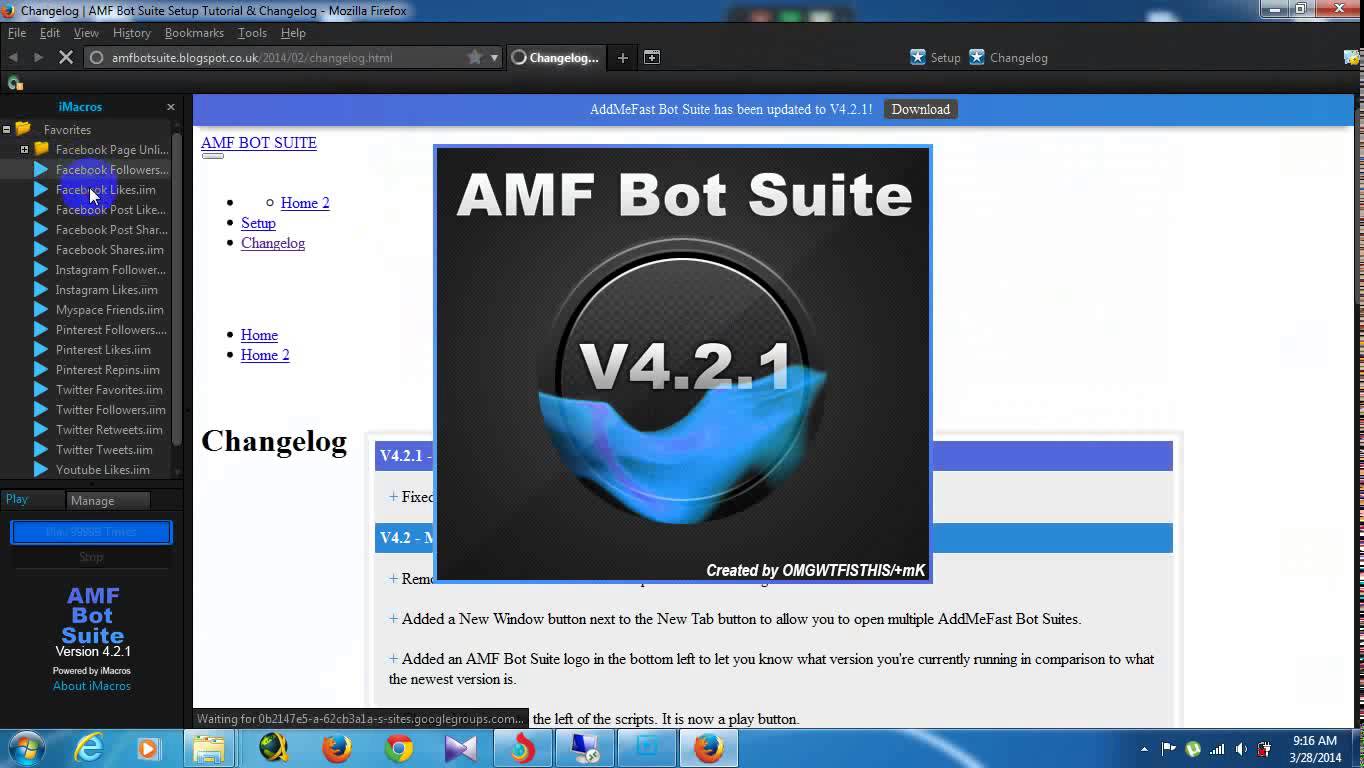Click the Stop button in iMacros
Image resolution: width=1364 pixels, height=768 pixels.
tap(91, 557)
